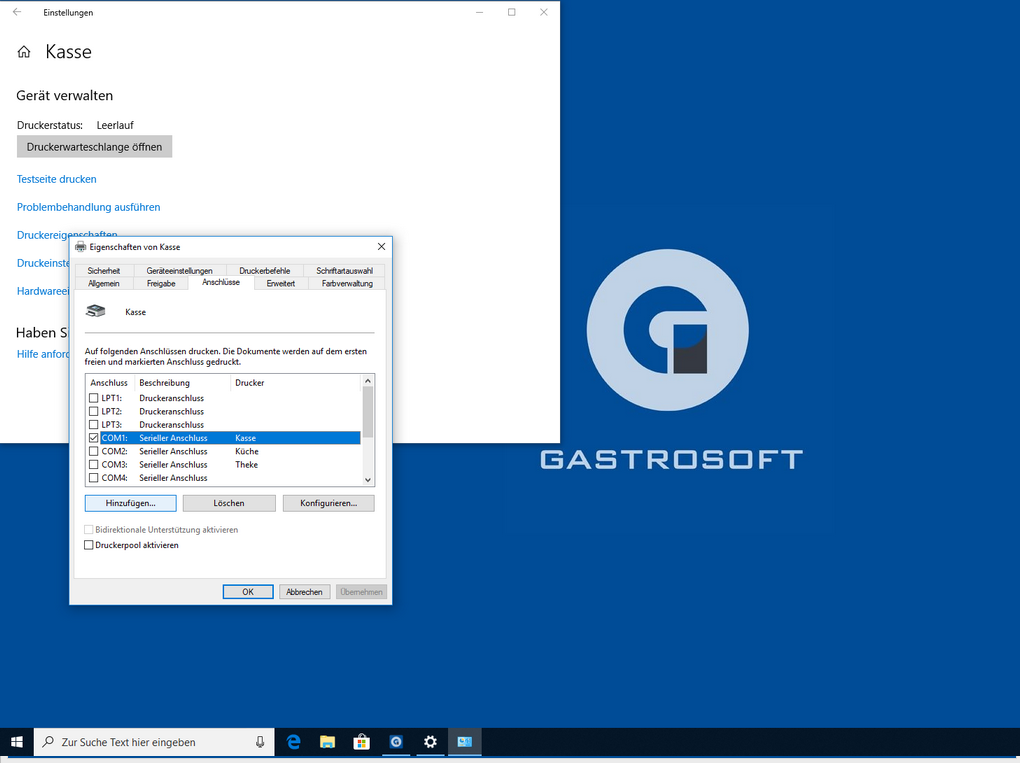Activate the voice search microphone icon
1020x763 pixels.
260,742
